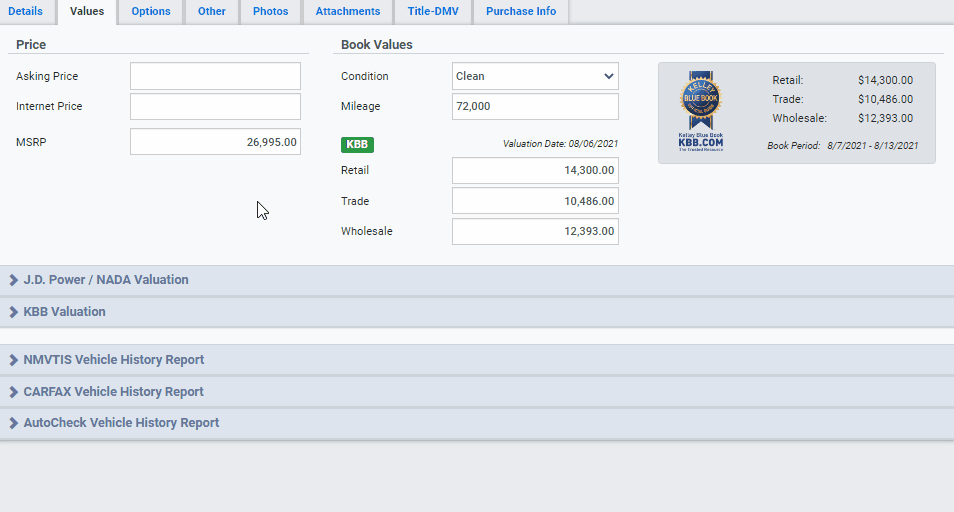Expand the J.D. Power / NADA Valuation section
954x512 pixels.
pyautogui.click(x=106, y=280)
